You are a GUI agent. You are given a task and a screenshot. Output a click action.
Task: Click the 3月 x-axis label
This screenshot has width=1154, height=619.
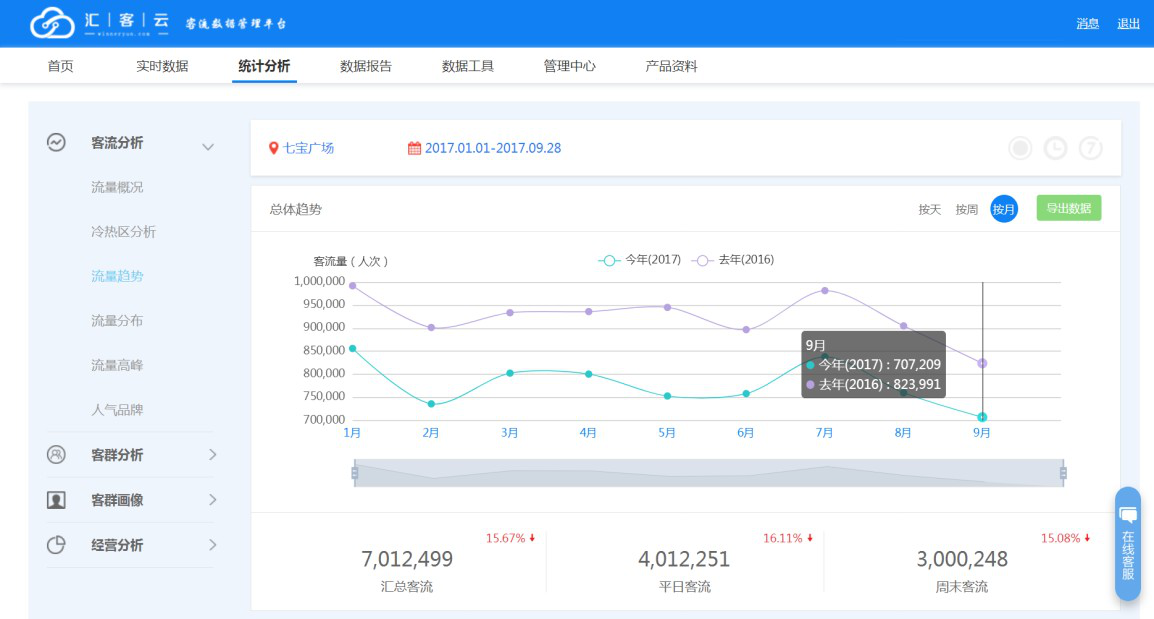pos(509,433)
